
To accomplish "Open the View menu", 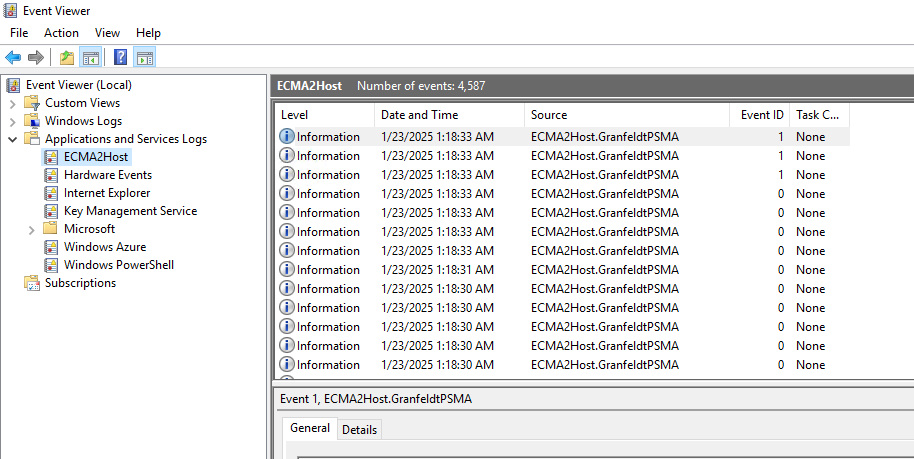I will point(107,33).
